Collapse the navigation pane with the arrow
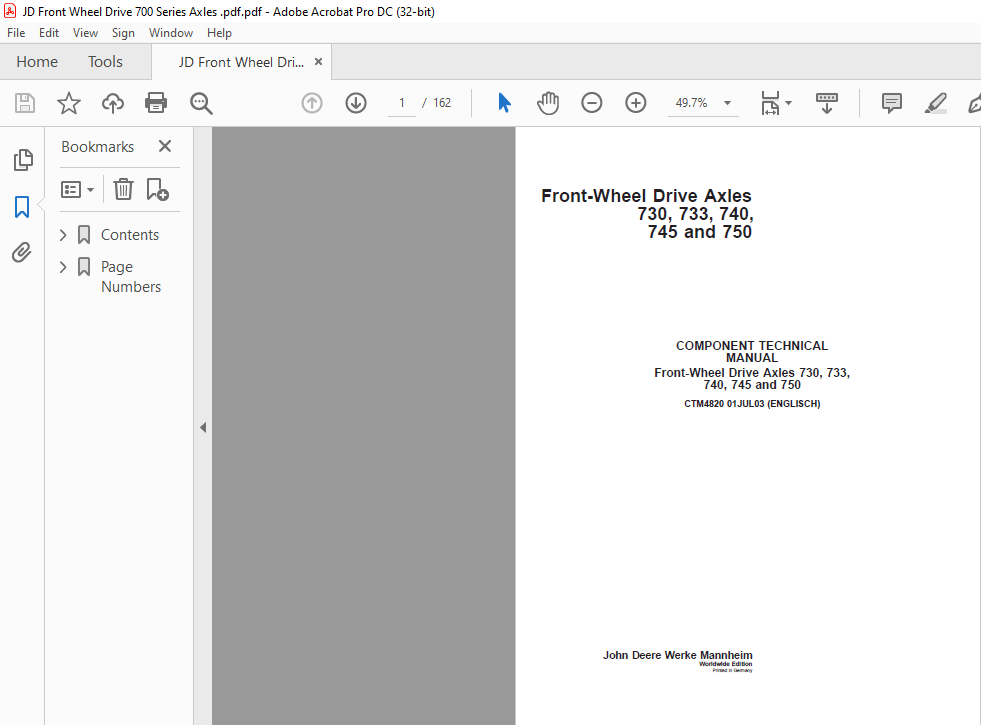The height and width of the screenshot is (725, 981). click(203, 428)
